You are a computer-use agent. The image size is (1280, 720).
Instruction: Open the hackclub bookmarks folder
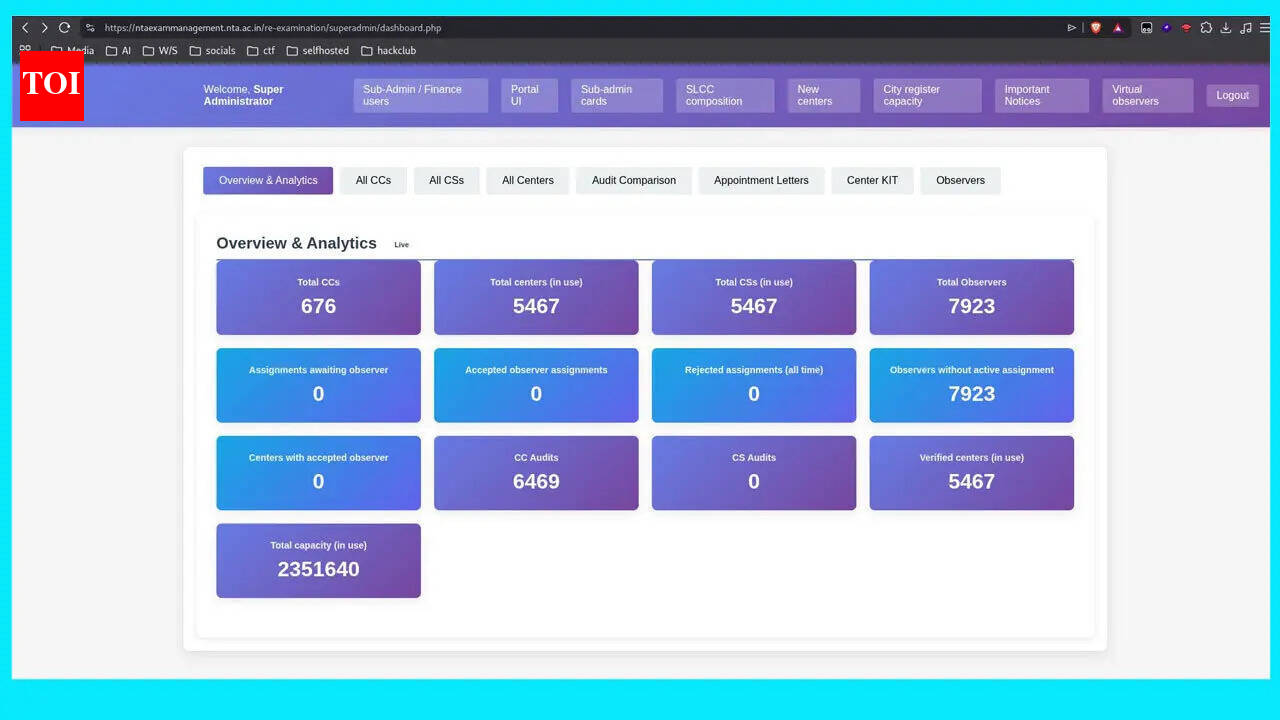coord(388,50)
